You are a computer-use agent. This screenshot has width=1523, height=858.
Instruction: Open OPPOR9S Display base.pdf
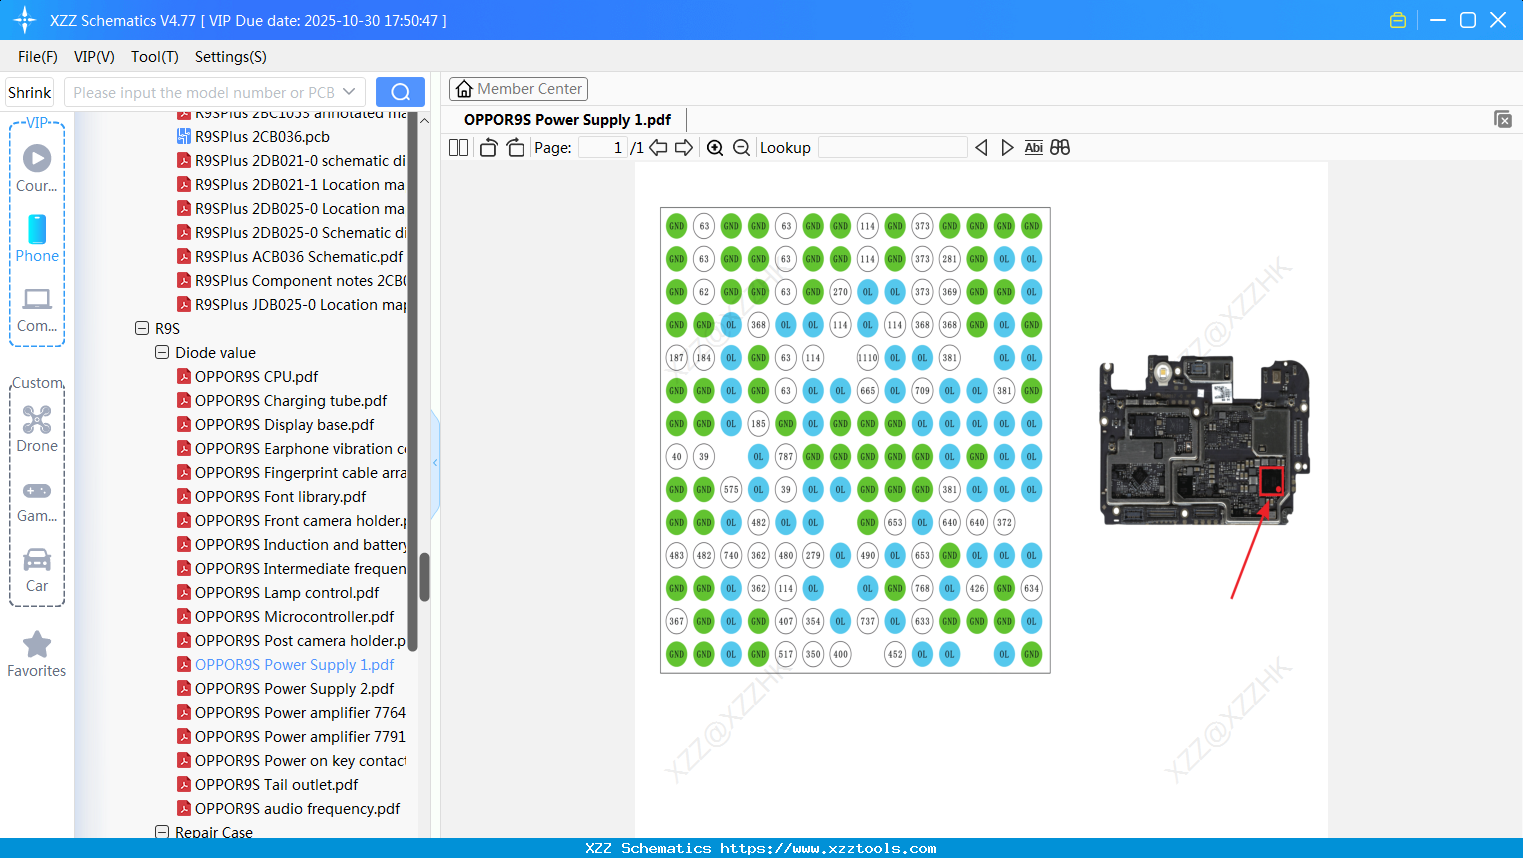(x=284, y=425)
